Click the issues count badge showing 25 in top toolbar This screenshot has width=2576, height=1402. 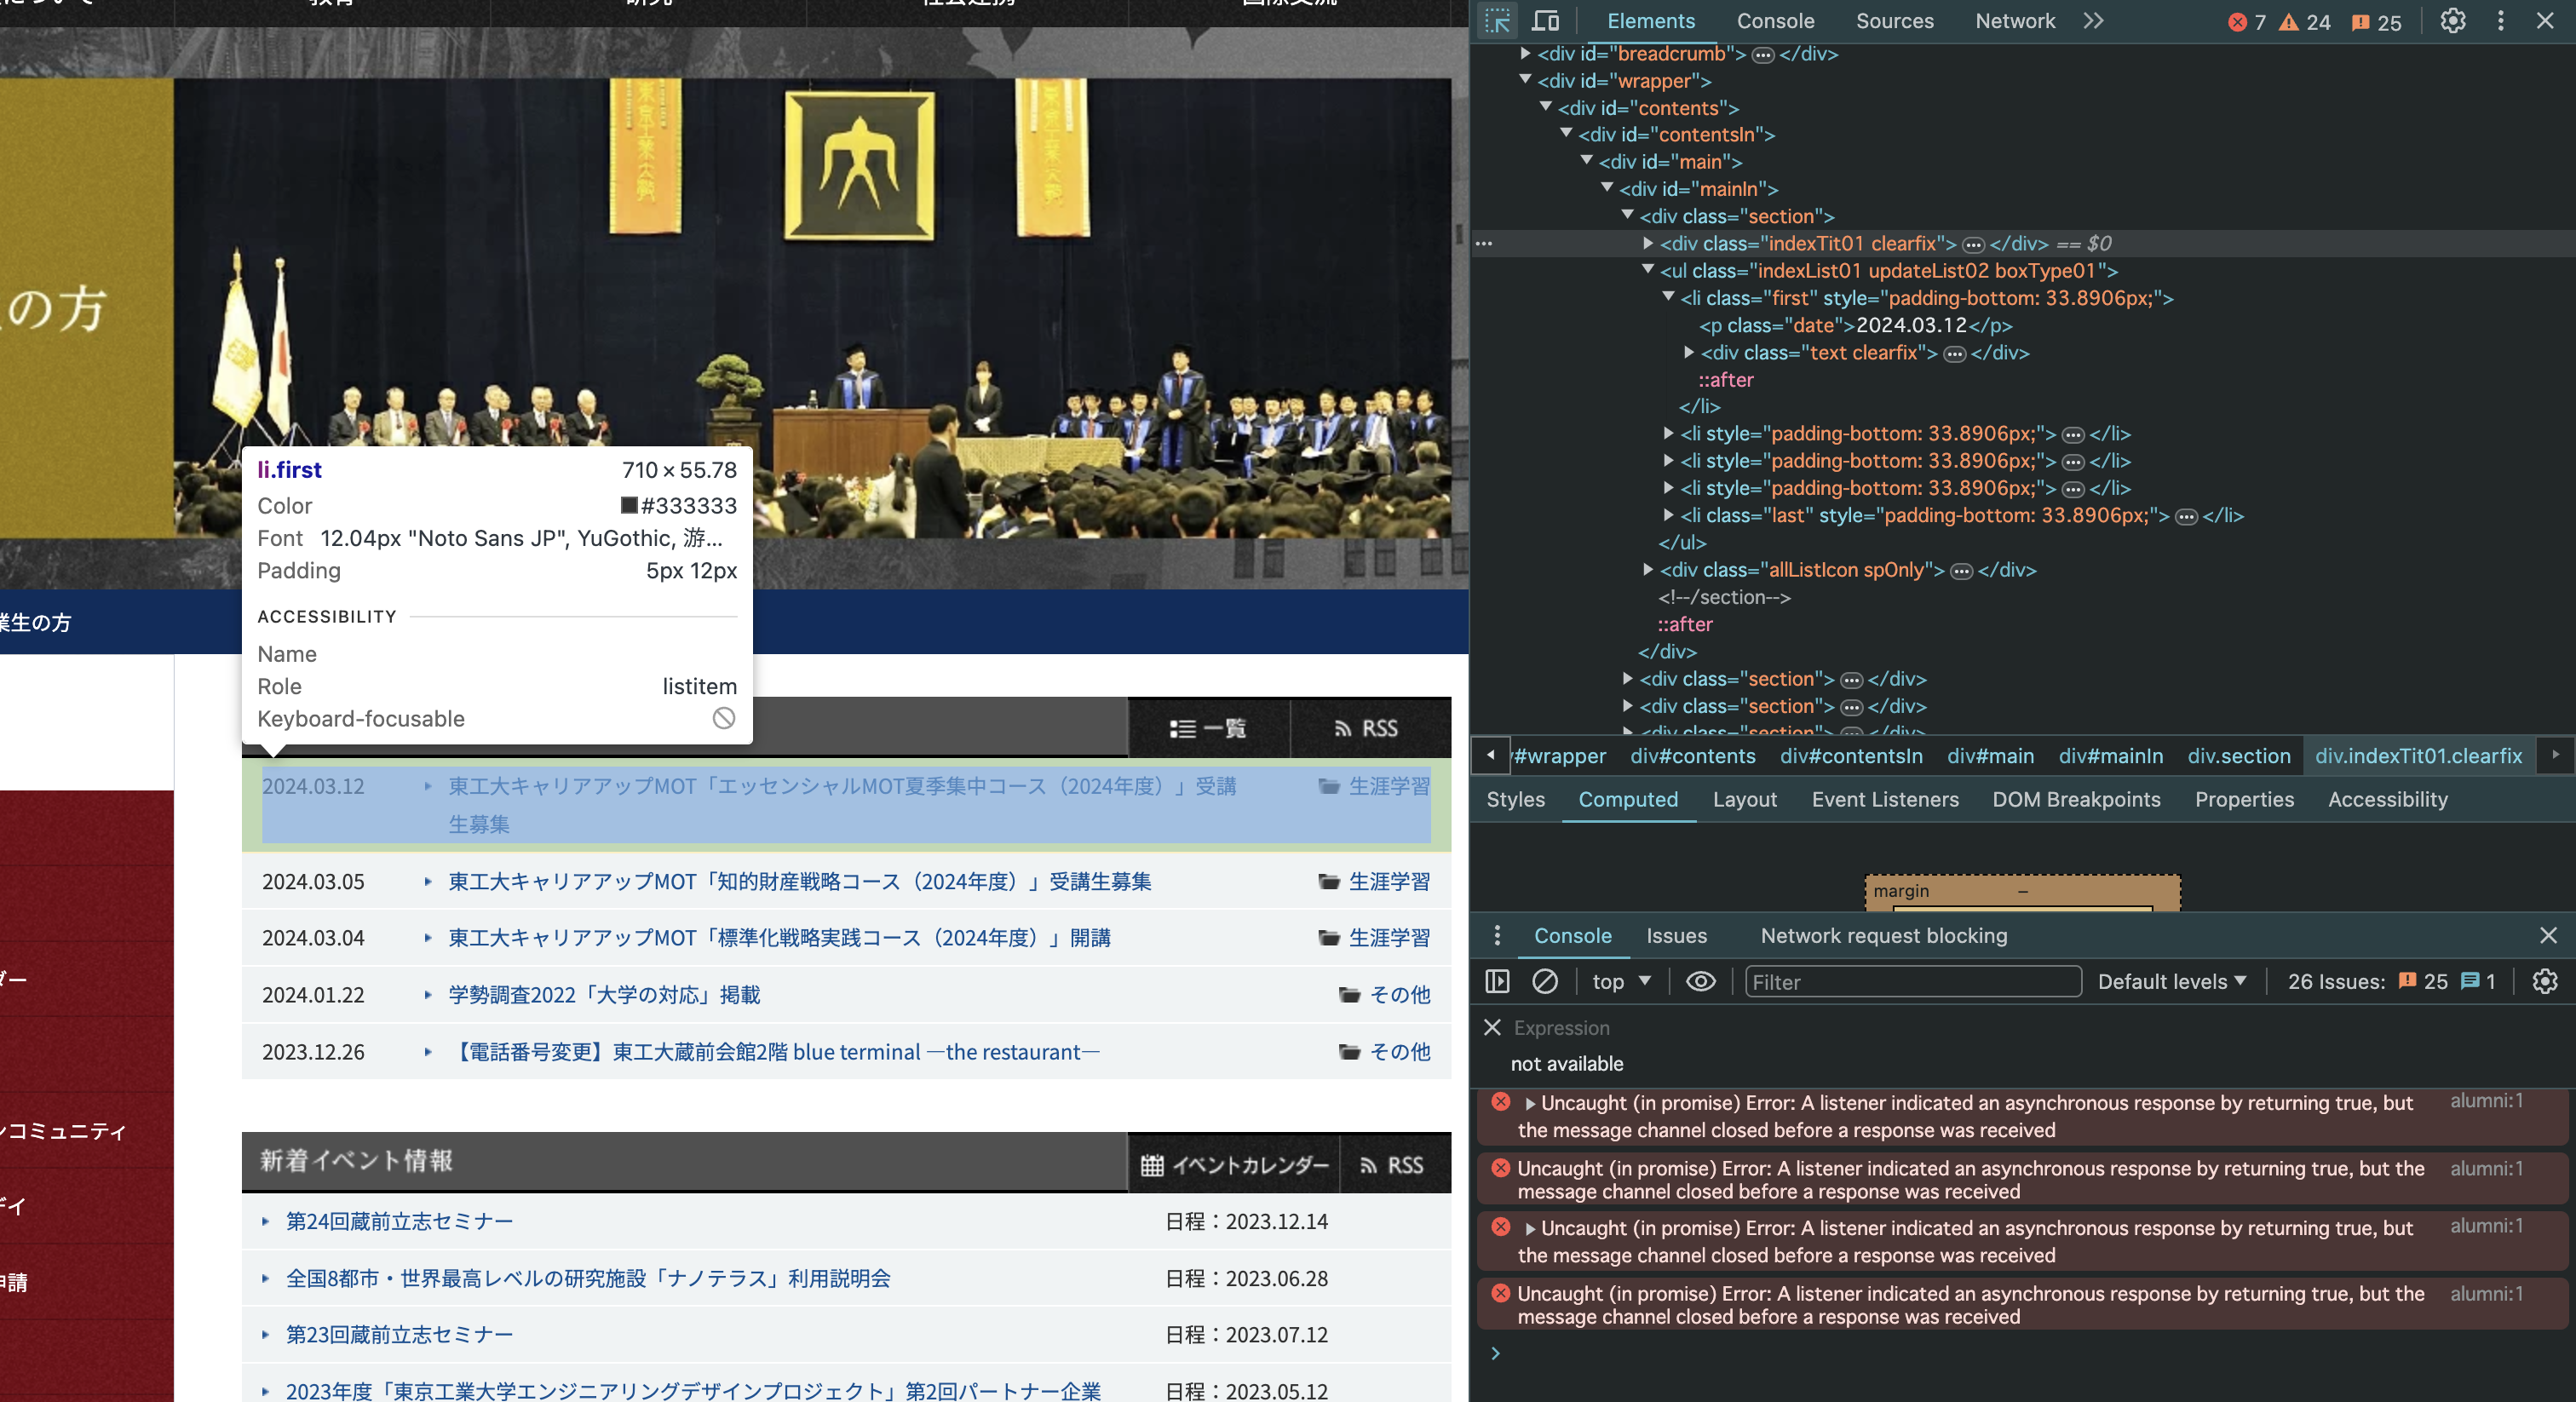pyautogui.click(x=2376, y=22)
